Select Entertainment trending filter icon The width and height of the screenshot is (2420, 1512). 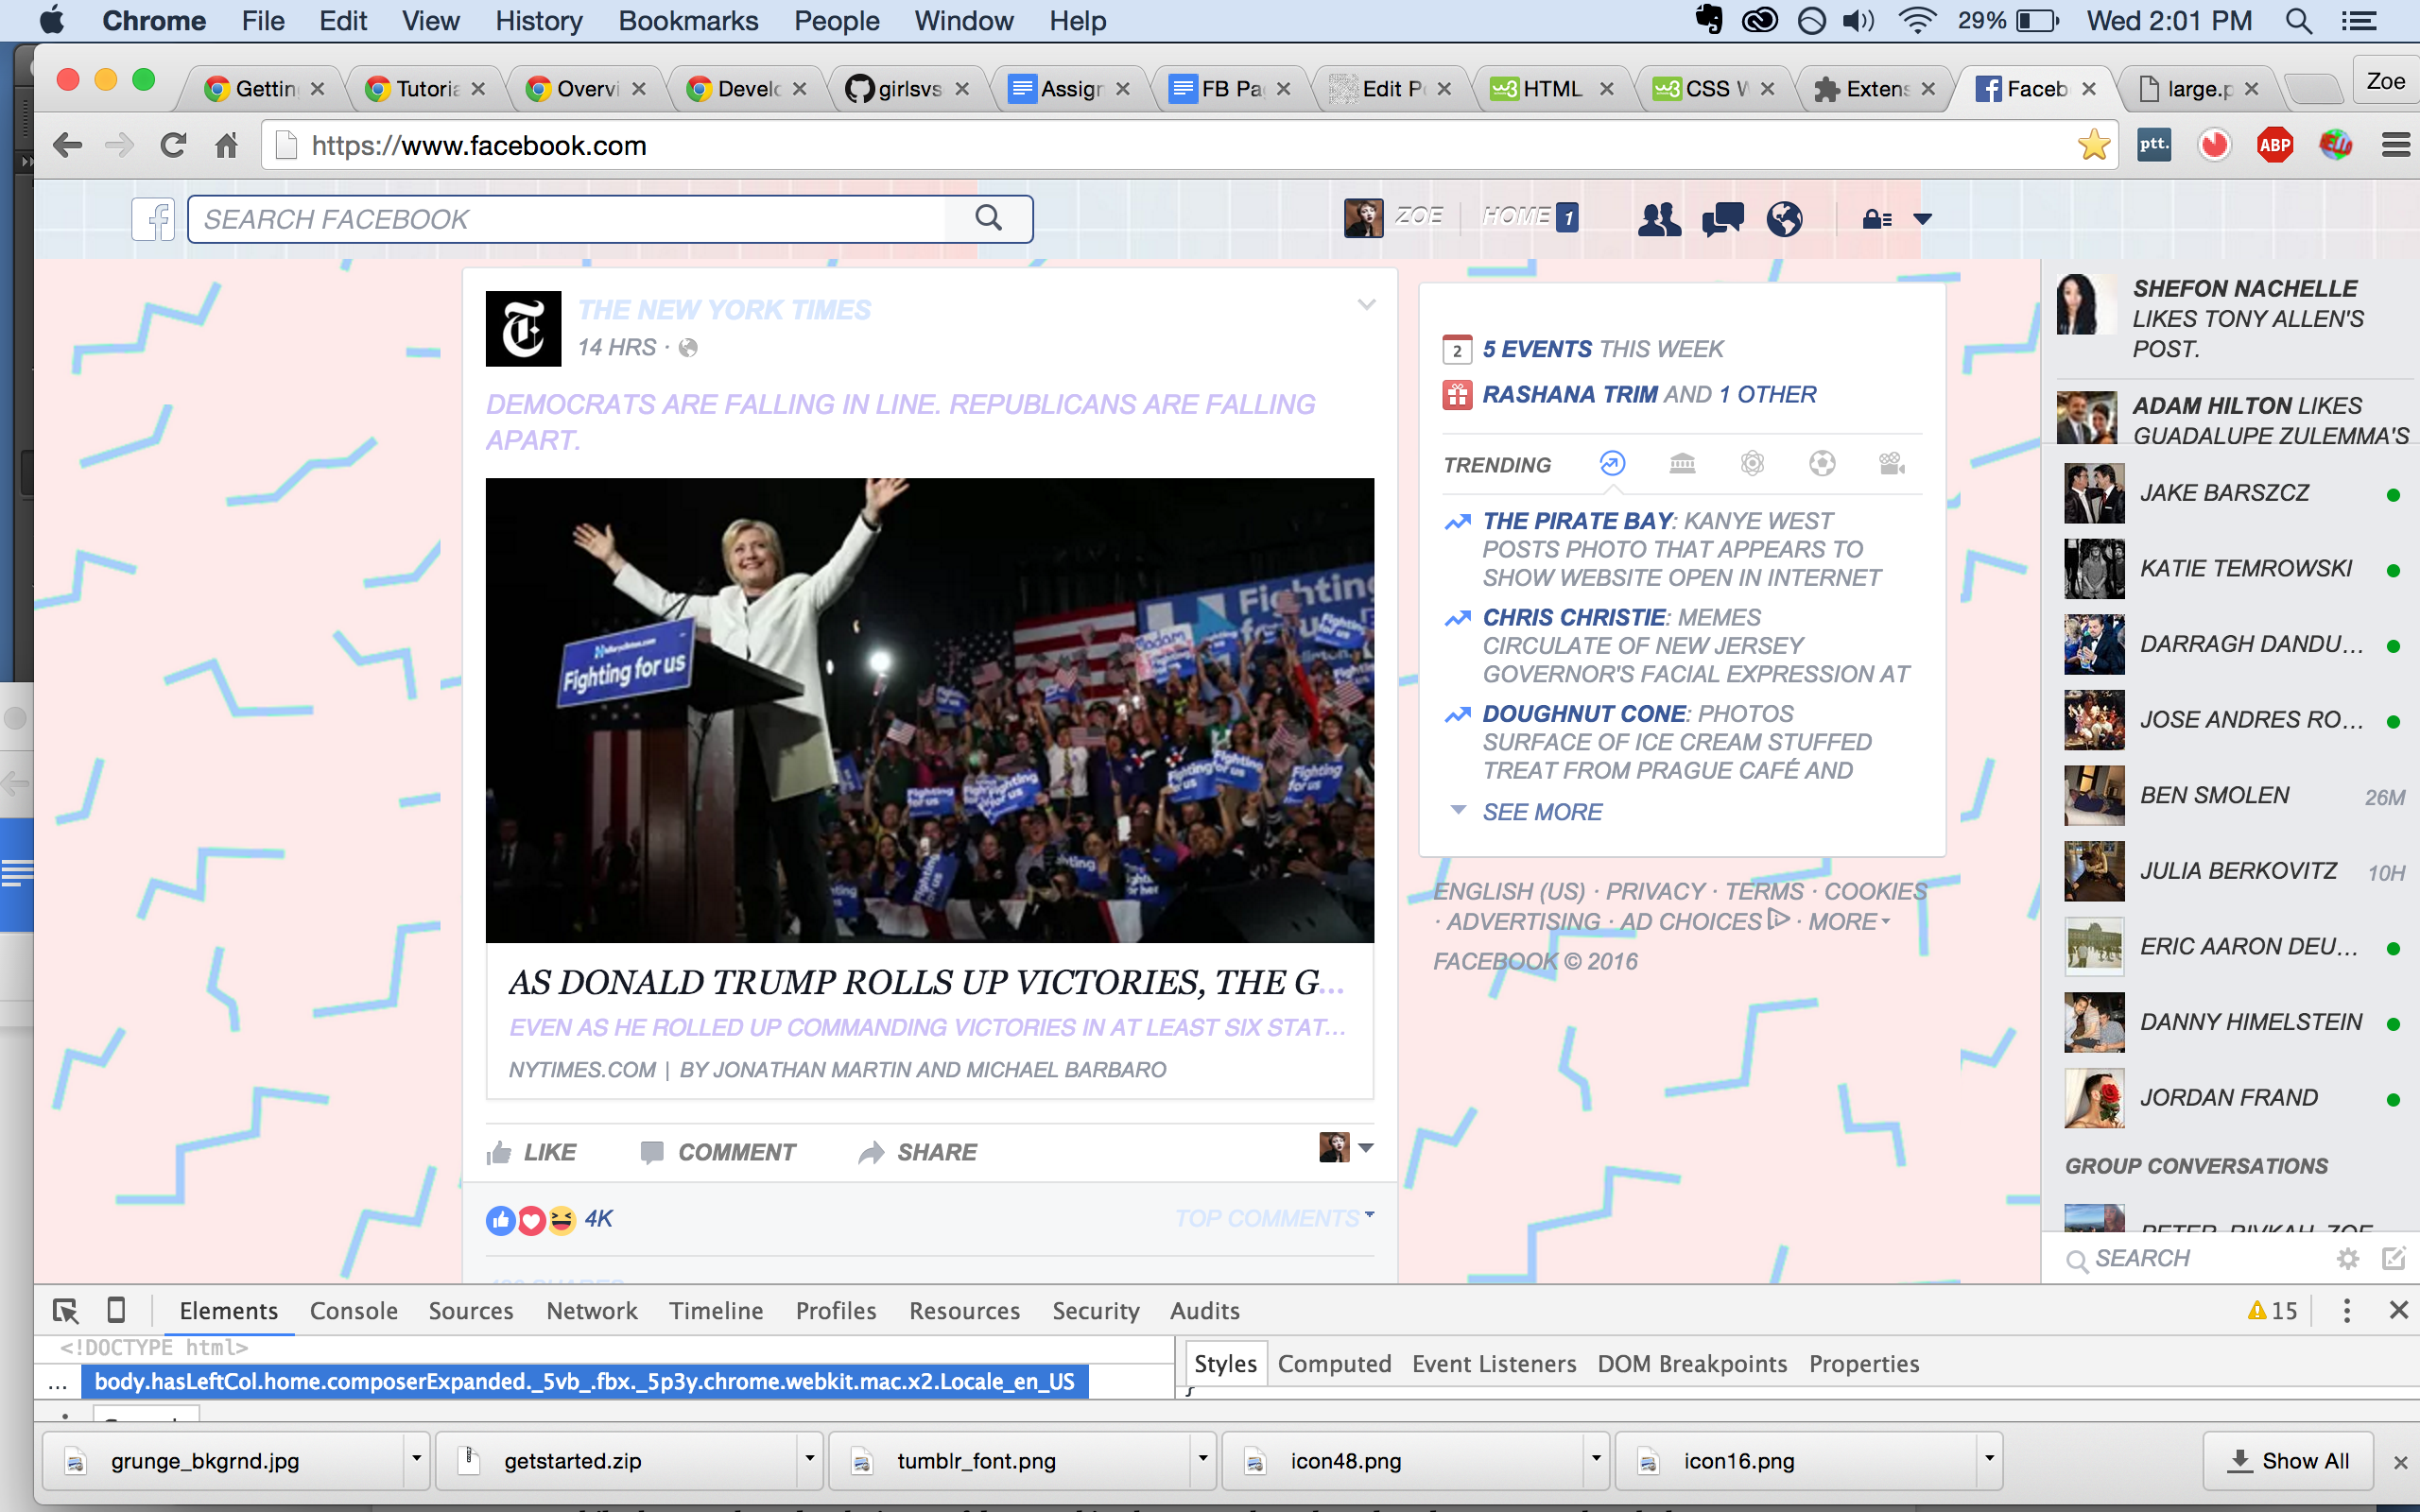click(1892, 463)
